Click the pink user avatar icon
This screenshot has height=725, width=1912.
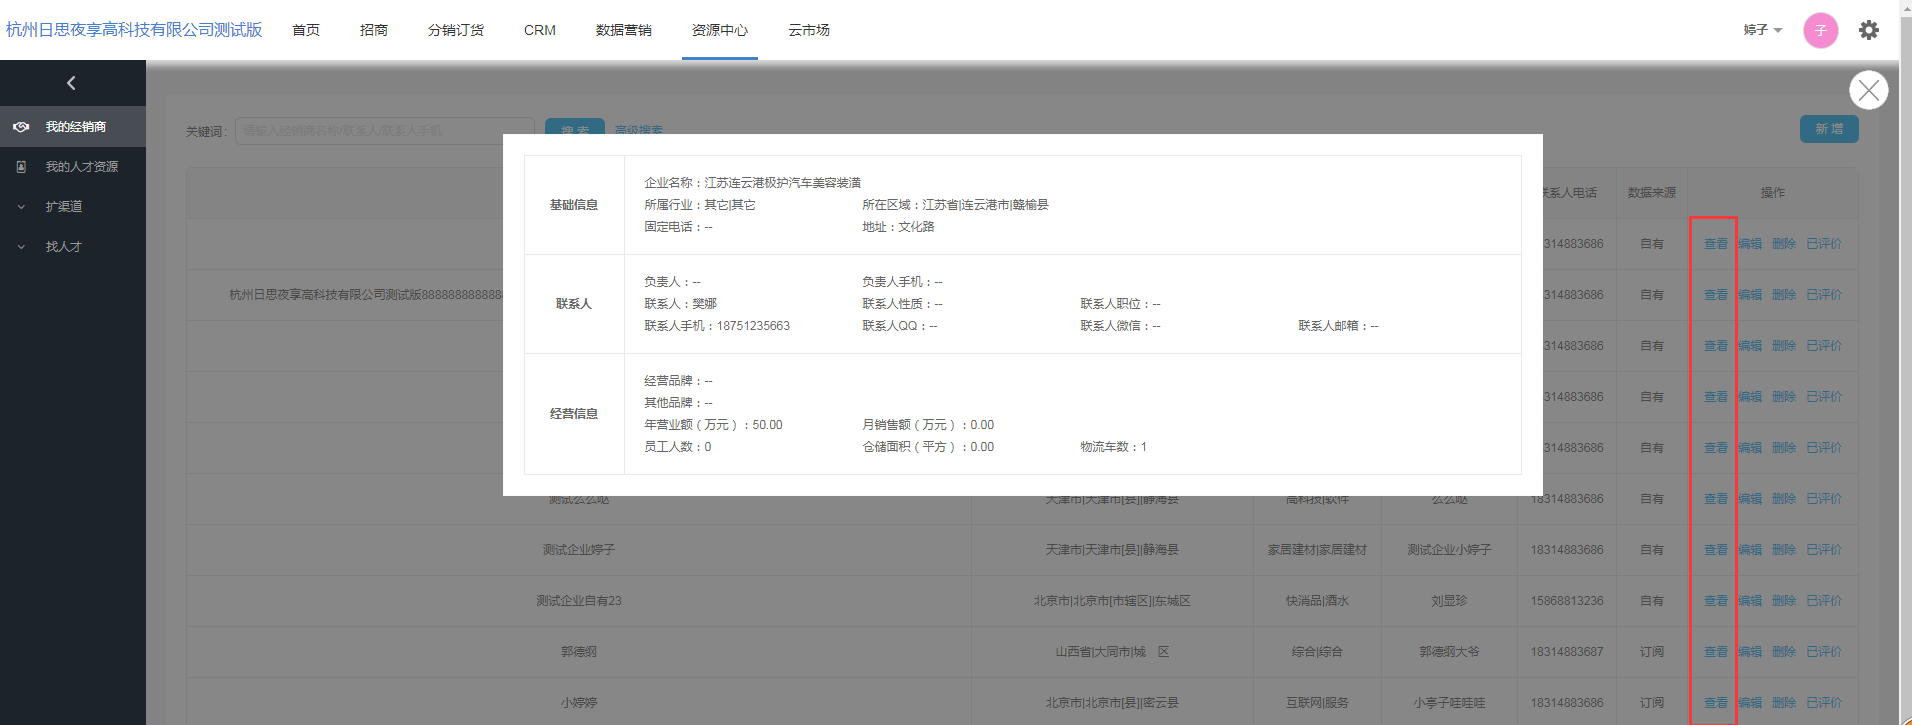(x=1820, y=30)
